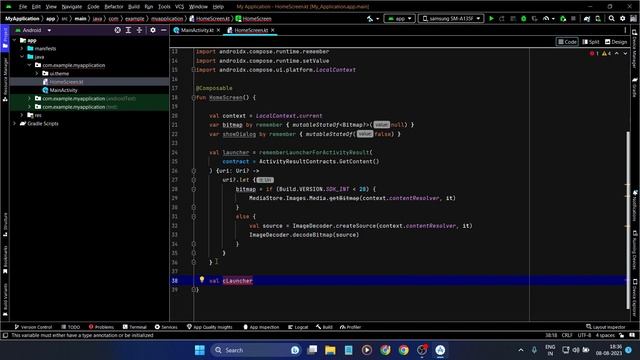
Task: Toggle read-only lock icon in status bar
Action: [621, 335]
